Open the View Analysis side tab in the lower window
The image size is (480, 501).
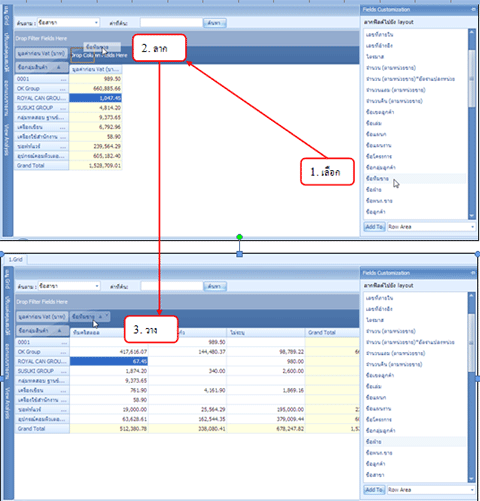8,403
